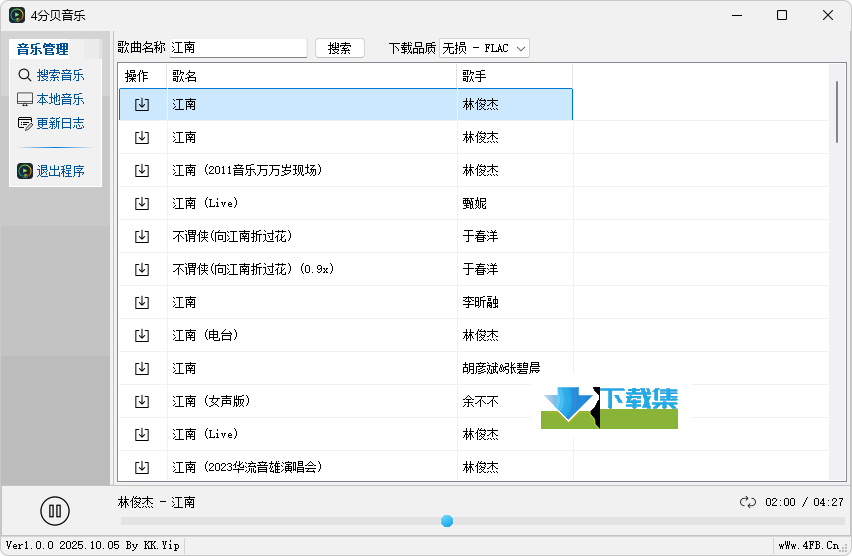Click the results list vertical scrollbar
Image resolution: width=852 pixels, height=556 pixels.
(837, 112)
